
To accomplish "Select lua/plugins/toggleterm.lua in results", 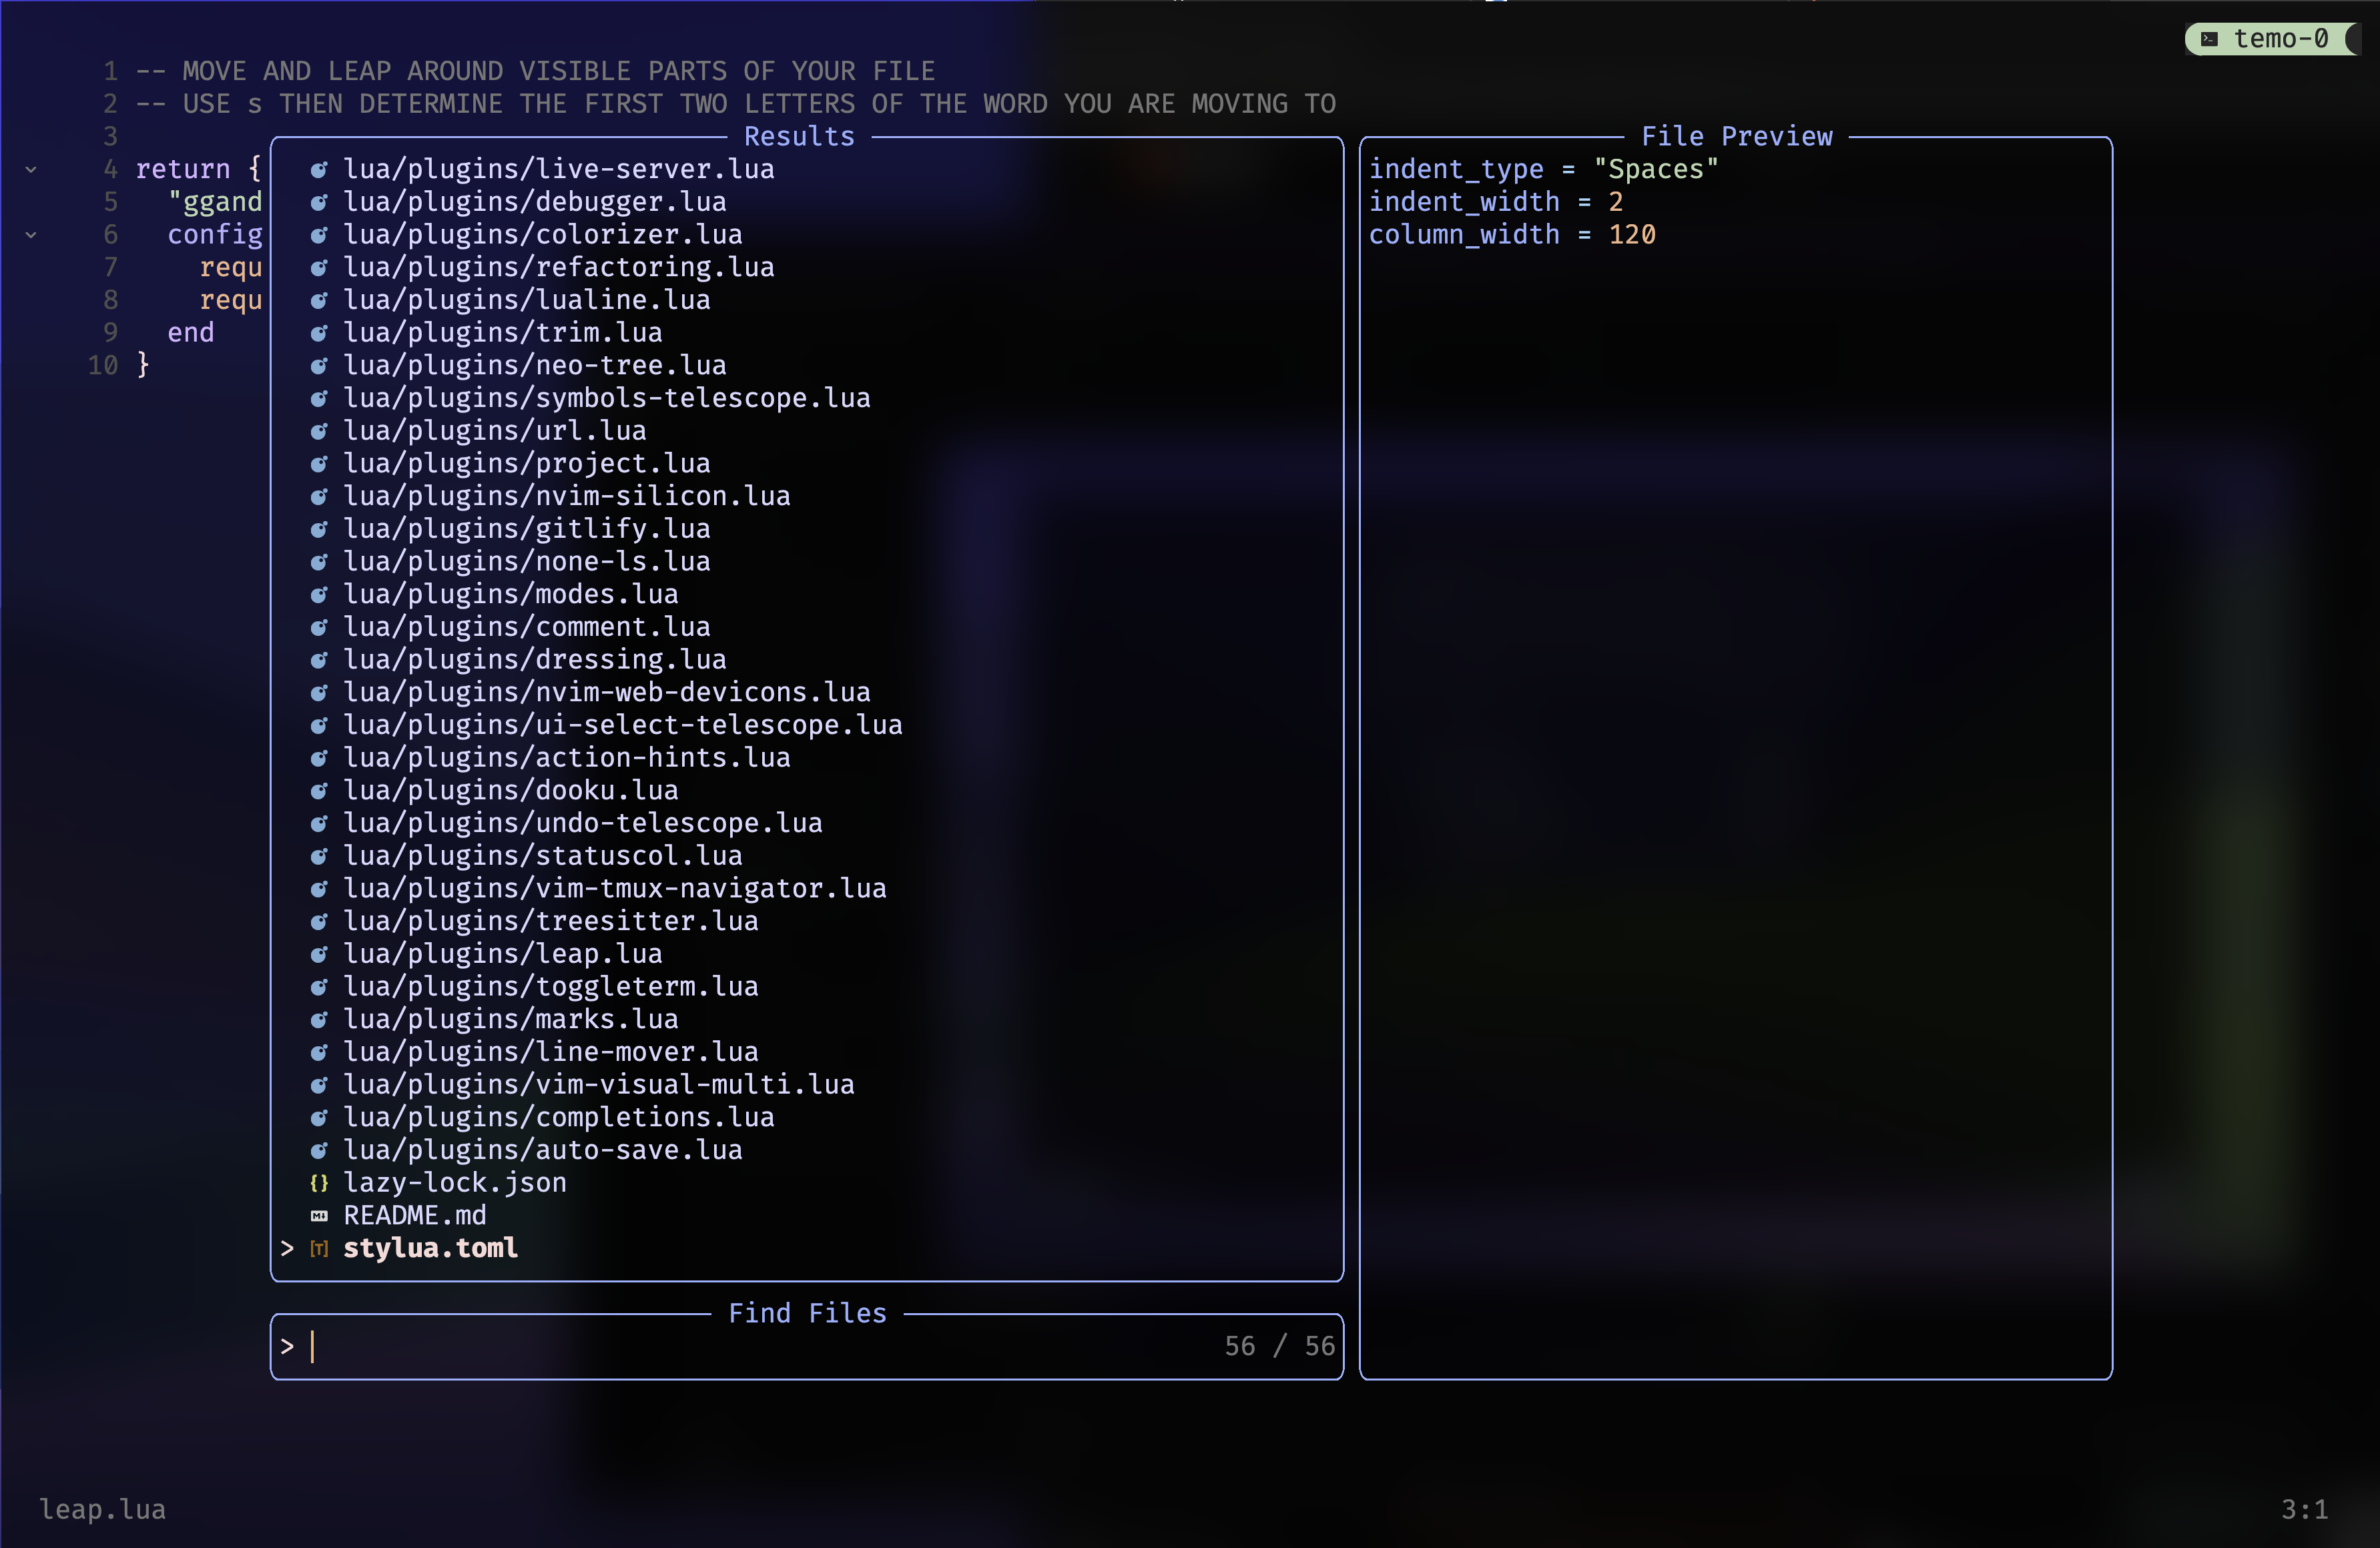I will [x=550, y=987].
